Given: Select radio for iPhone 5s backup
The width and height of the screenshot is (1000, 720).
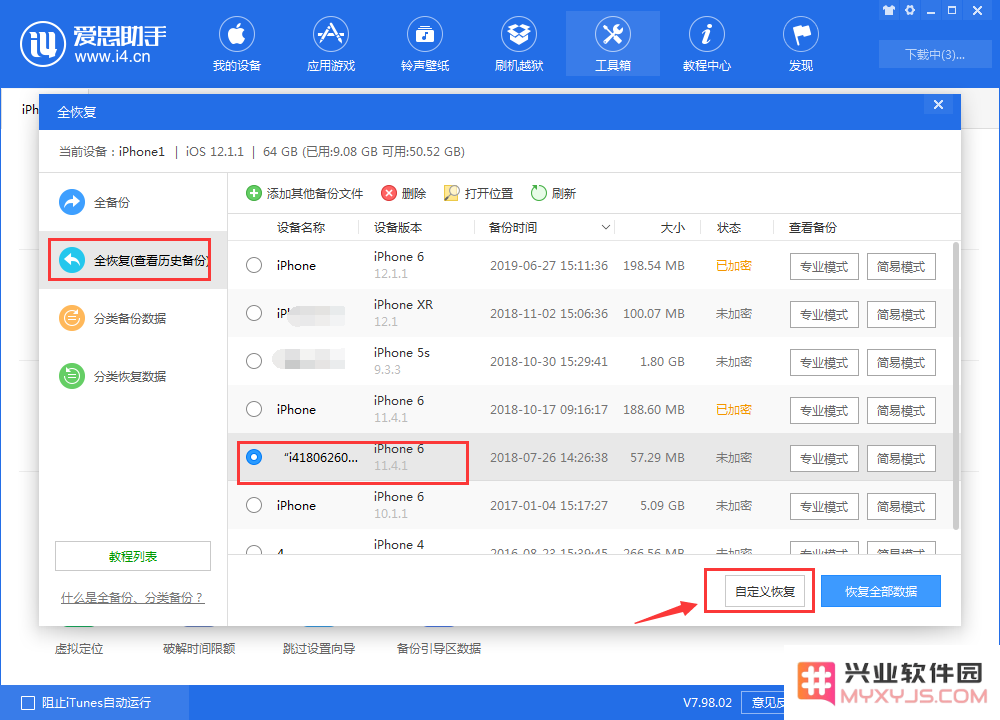Looking at the screenshot, I should (254, 361).
